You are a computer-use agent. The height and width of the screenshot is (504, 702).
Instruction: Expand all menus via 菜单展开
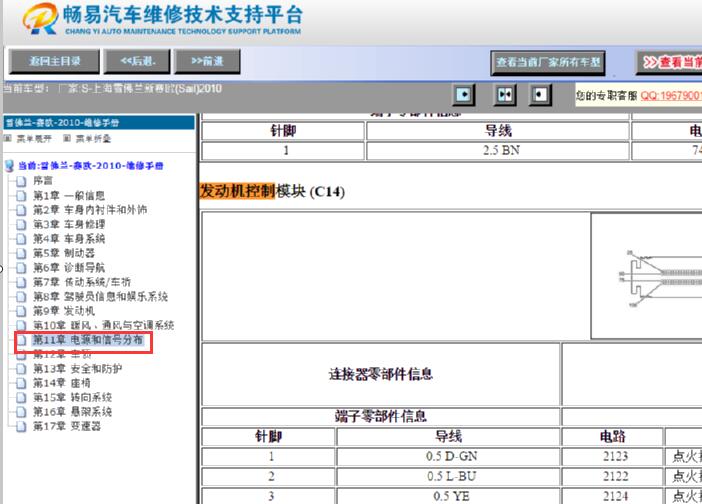(x=34, y=139)
